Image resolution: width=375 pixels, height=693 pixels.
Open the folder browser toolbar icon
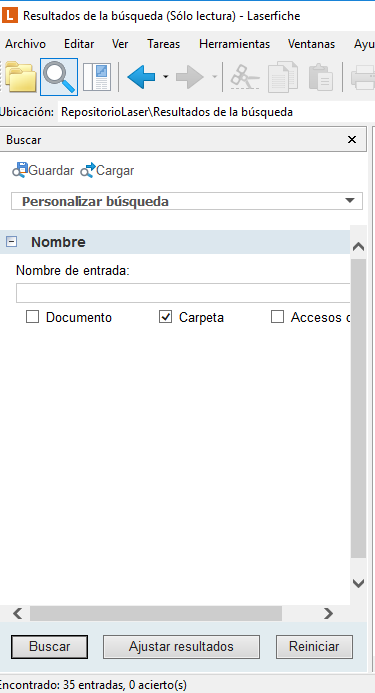point(20,77)
